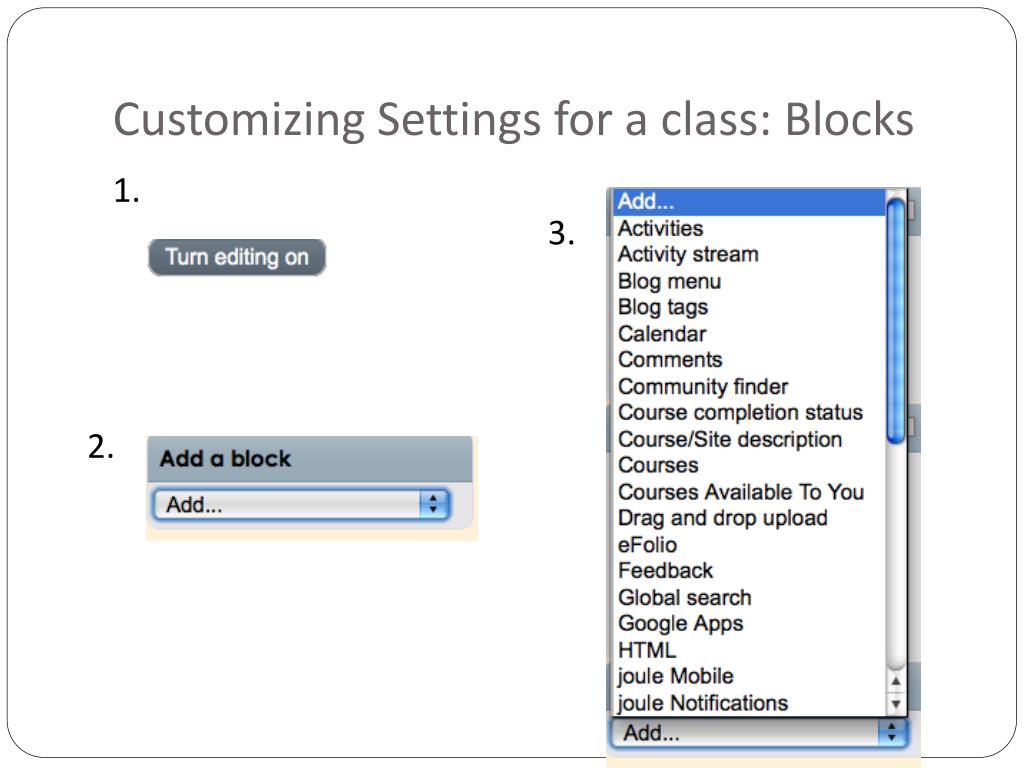Choose the HTML block option
Screen dimensions: 1024x768
coord(646,650)
